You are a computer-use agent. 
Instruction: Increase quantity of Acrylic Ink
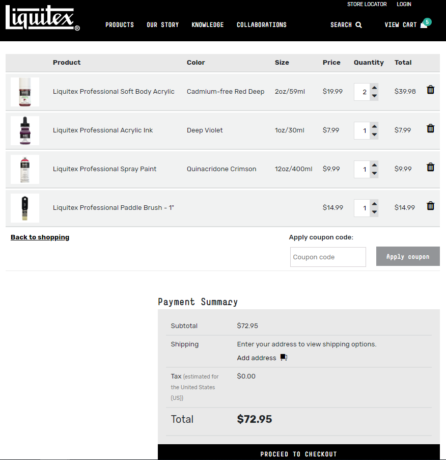pos(374,127)
